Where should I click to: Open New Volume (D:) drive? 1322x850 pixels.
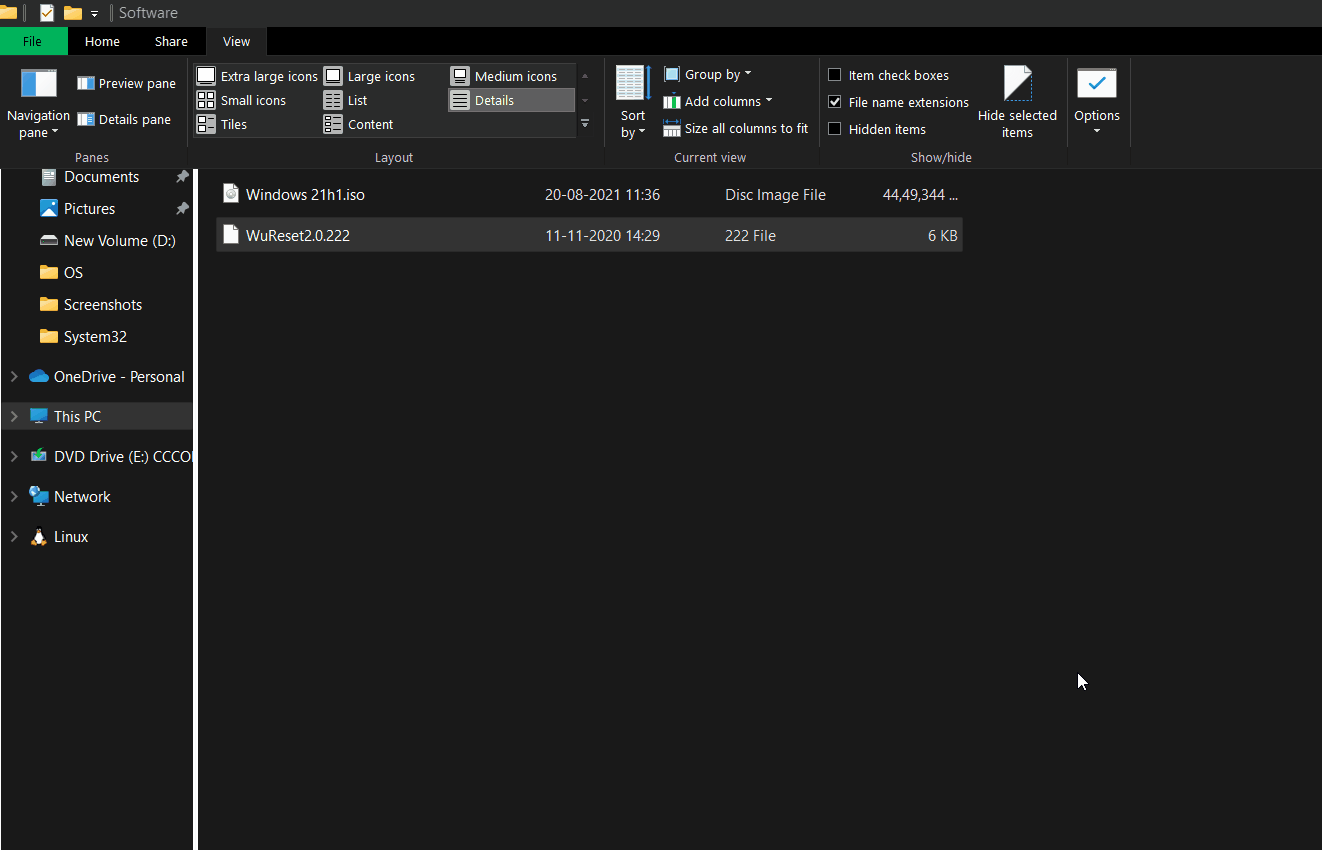point(119,241)
